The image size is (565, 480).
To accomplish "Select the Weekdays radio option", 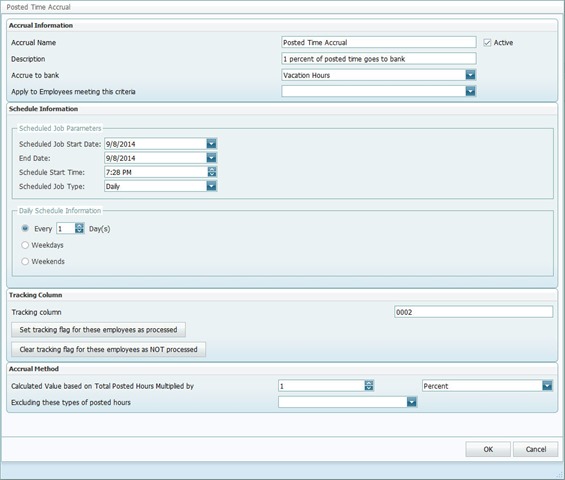I will [x=25, y=245].
